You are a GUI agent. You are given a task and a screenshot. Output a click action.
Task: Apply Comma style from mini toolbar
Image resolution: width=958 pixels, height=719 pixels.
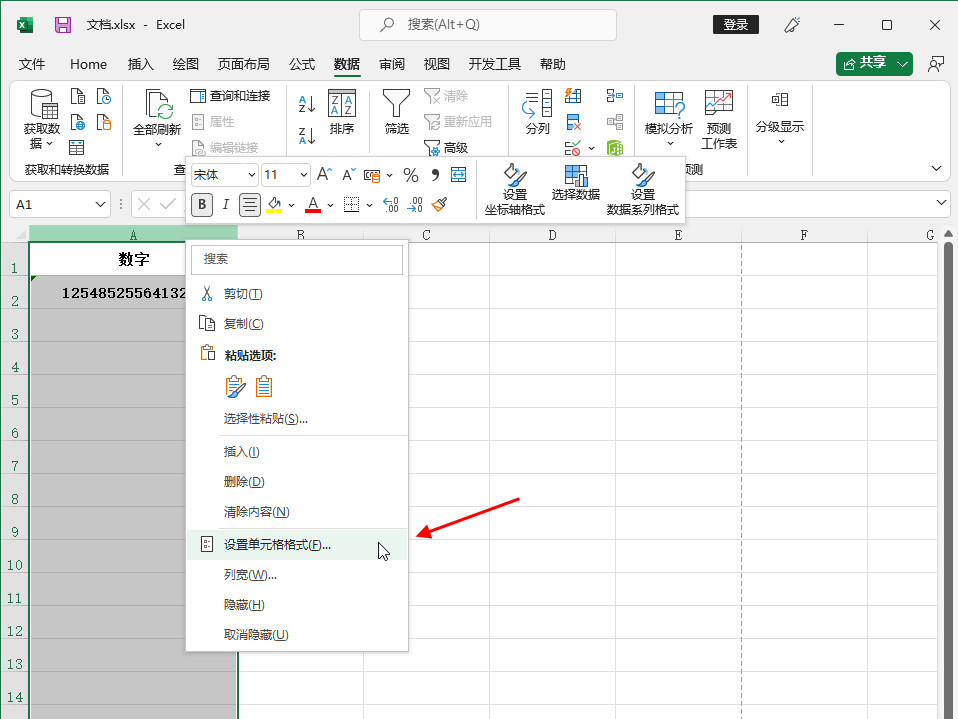(435, 175)
